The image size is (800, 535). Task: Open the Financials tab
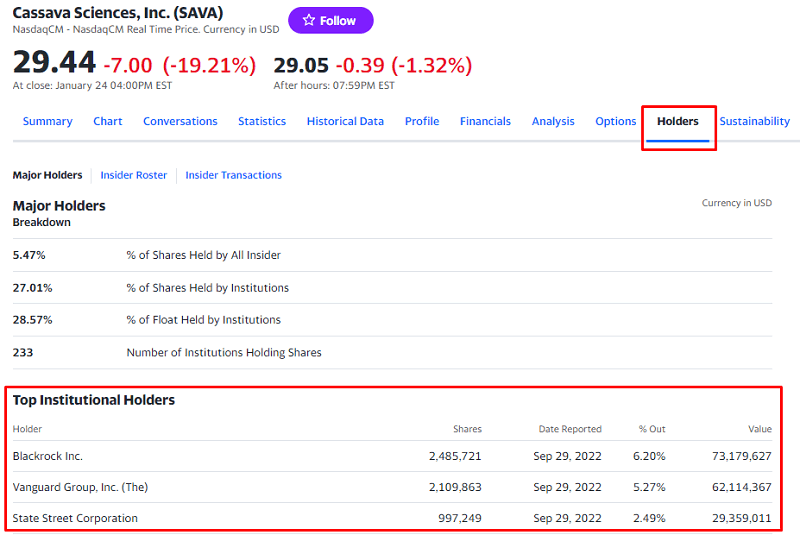click(x=485, y=121)
